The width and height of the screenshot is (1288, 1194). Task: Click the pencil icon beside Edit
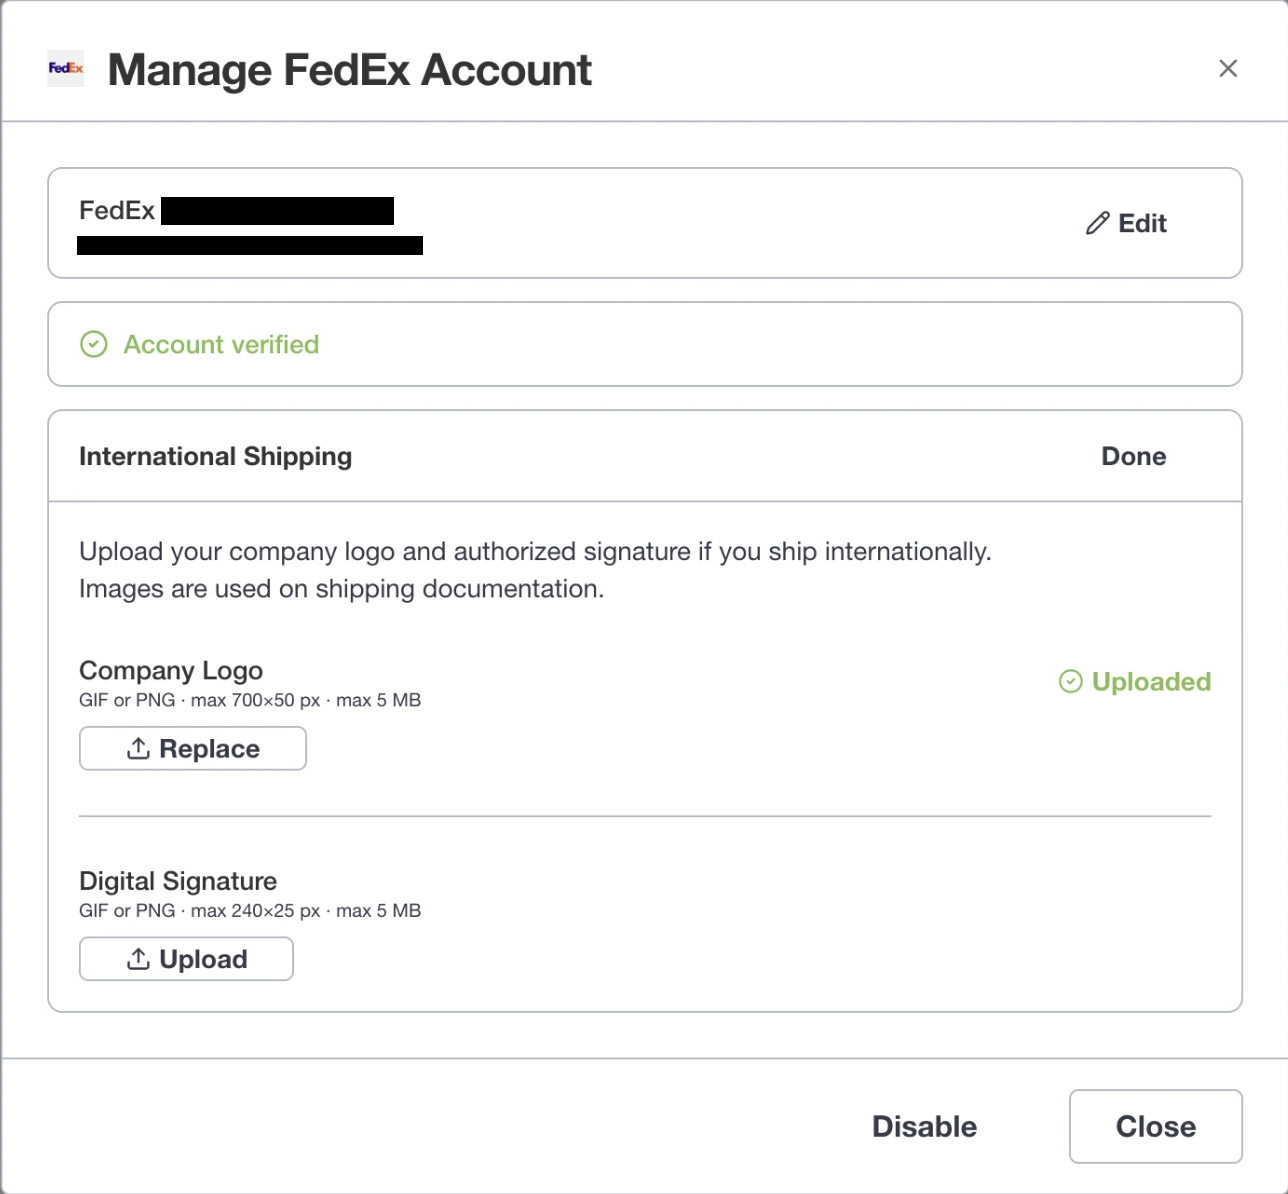coord(1098,223)
